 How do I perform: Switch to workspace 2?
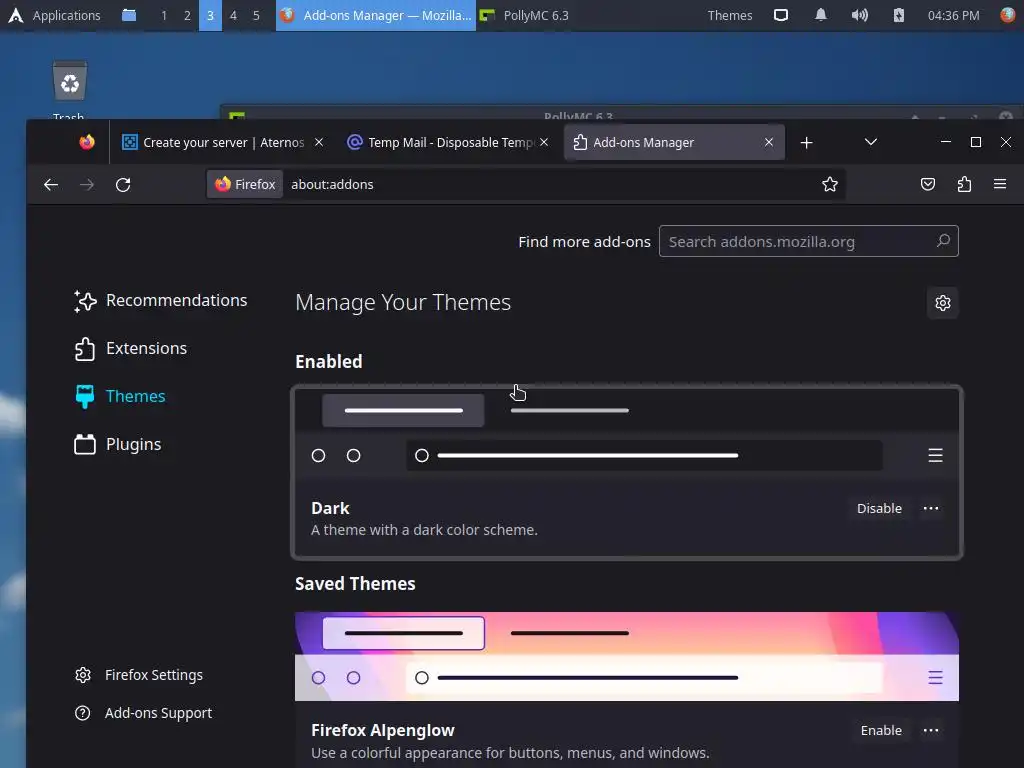tap(187, 15)
